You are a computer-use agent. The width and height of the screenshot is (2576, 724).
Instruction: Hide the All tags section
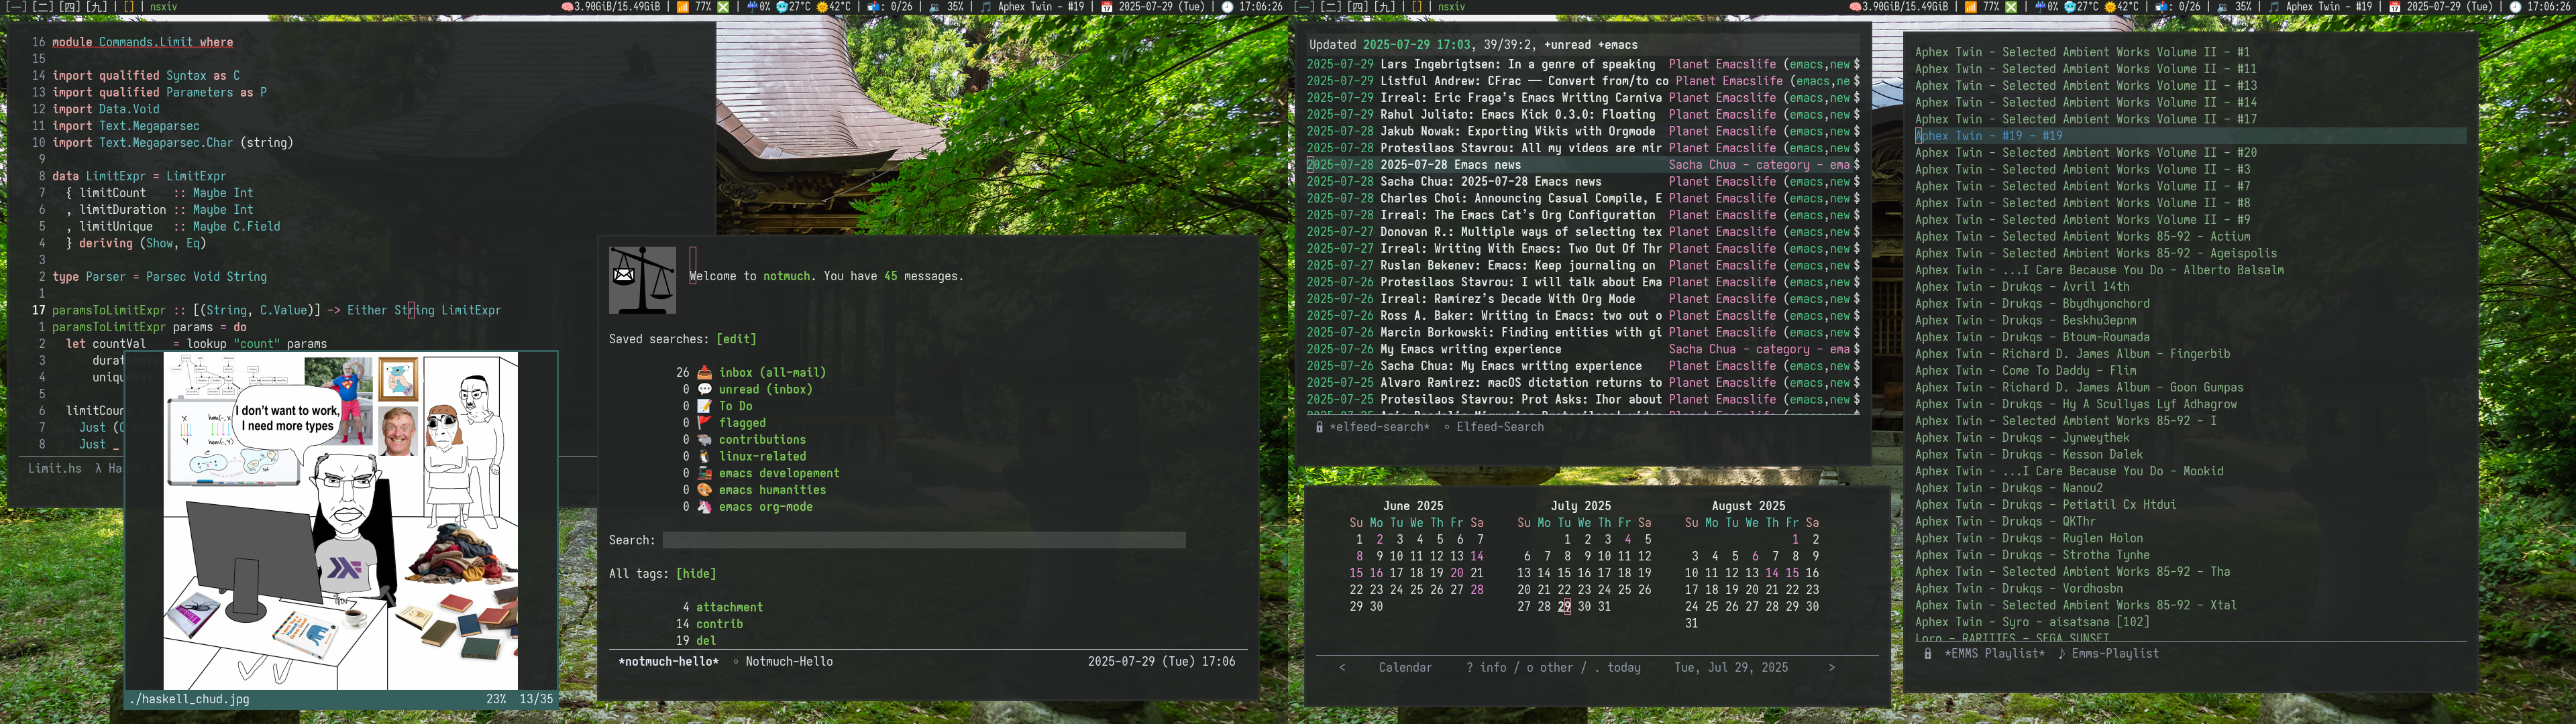click(x=696, y=574)
